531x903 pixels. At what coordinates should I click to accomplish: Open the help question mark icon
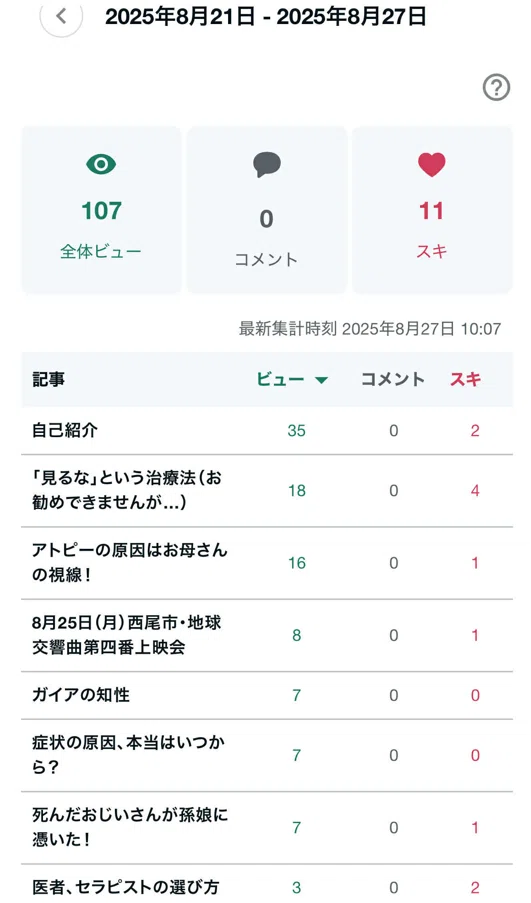pyautogui.click(x=496, y=88)
